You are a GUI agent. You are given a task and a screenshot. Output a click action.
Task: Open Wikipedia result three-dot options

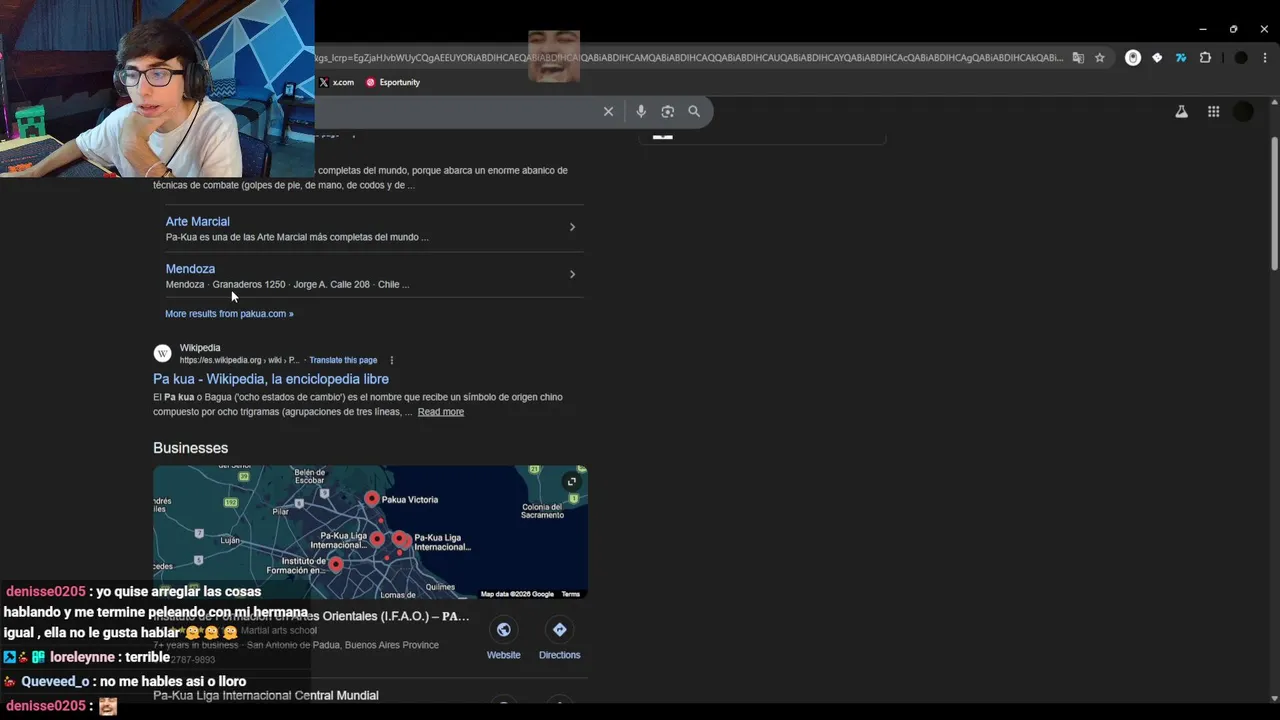point(392,360)
